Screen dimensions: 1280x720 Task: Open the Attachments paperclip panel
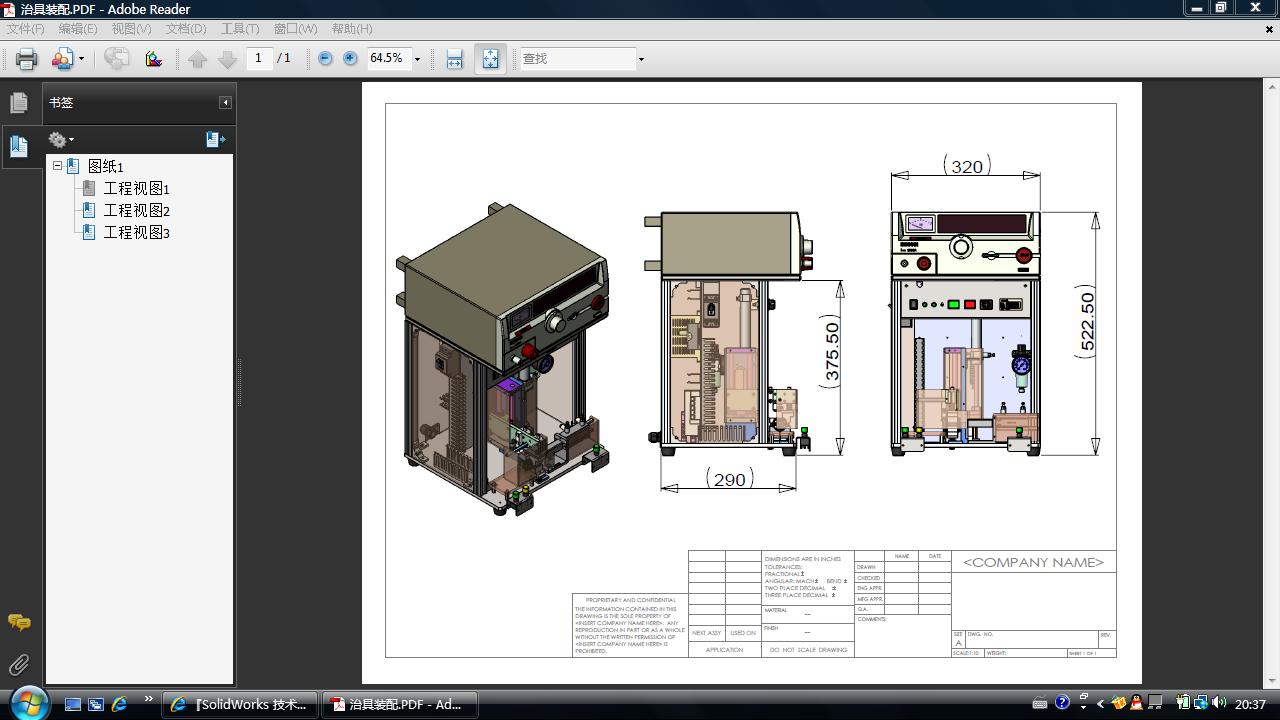click(x=18, y=665)
